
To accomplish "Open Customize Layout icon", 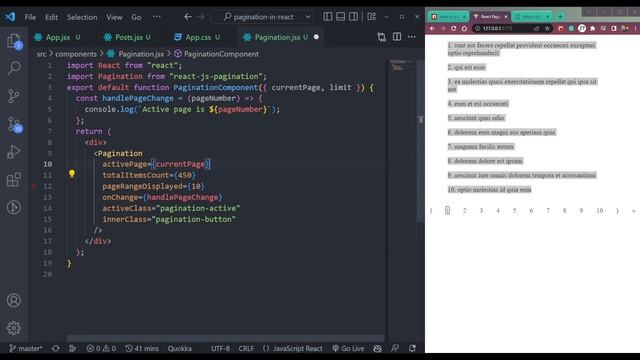I will tap(371, 17).
